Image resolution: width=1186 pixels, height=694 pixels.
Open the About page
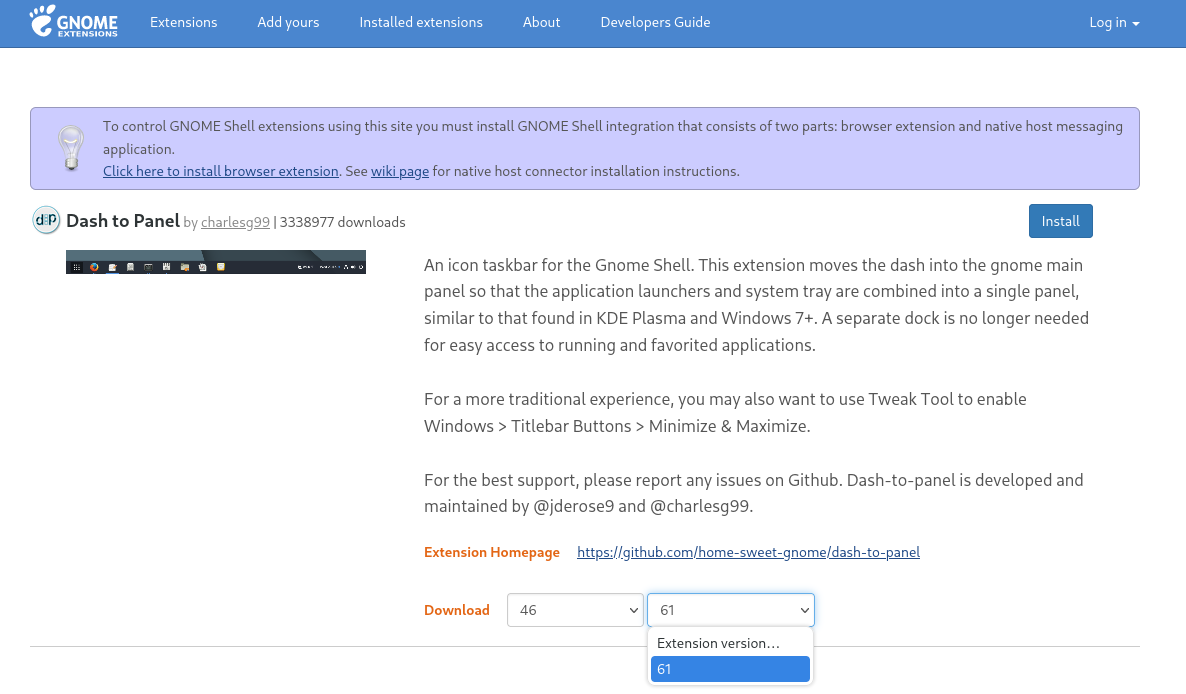[542, 23]
